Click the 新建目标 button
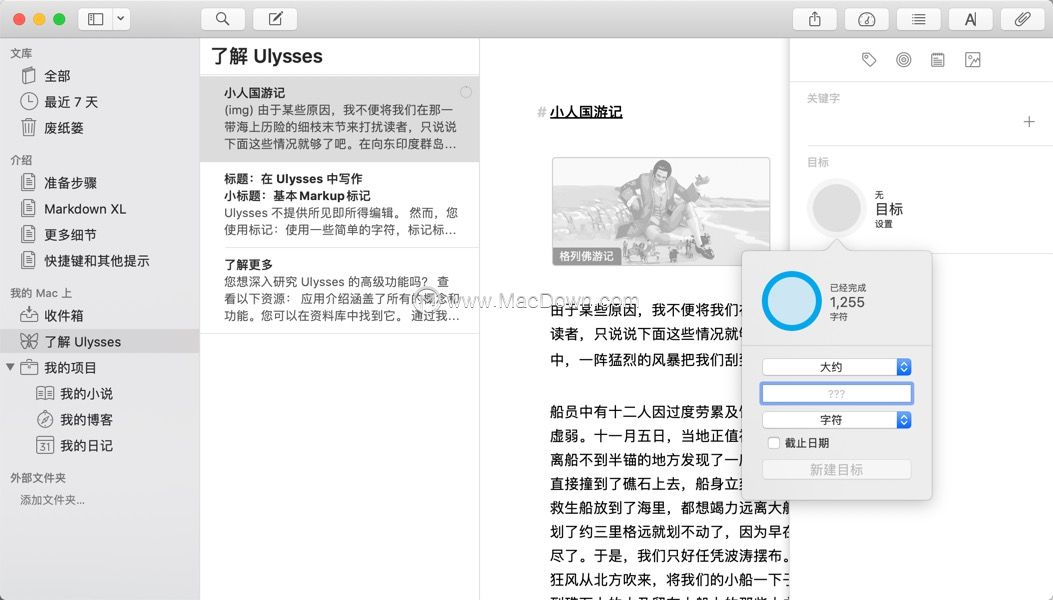1053x600 pixels. point(837,470)
